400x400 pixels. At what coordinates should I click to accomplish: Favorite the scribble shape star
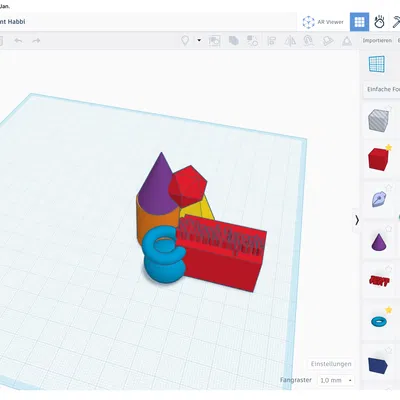(x=389, y=188)
